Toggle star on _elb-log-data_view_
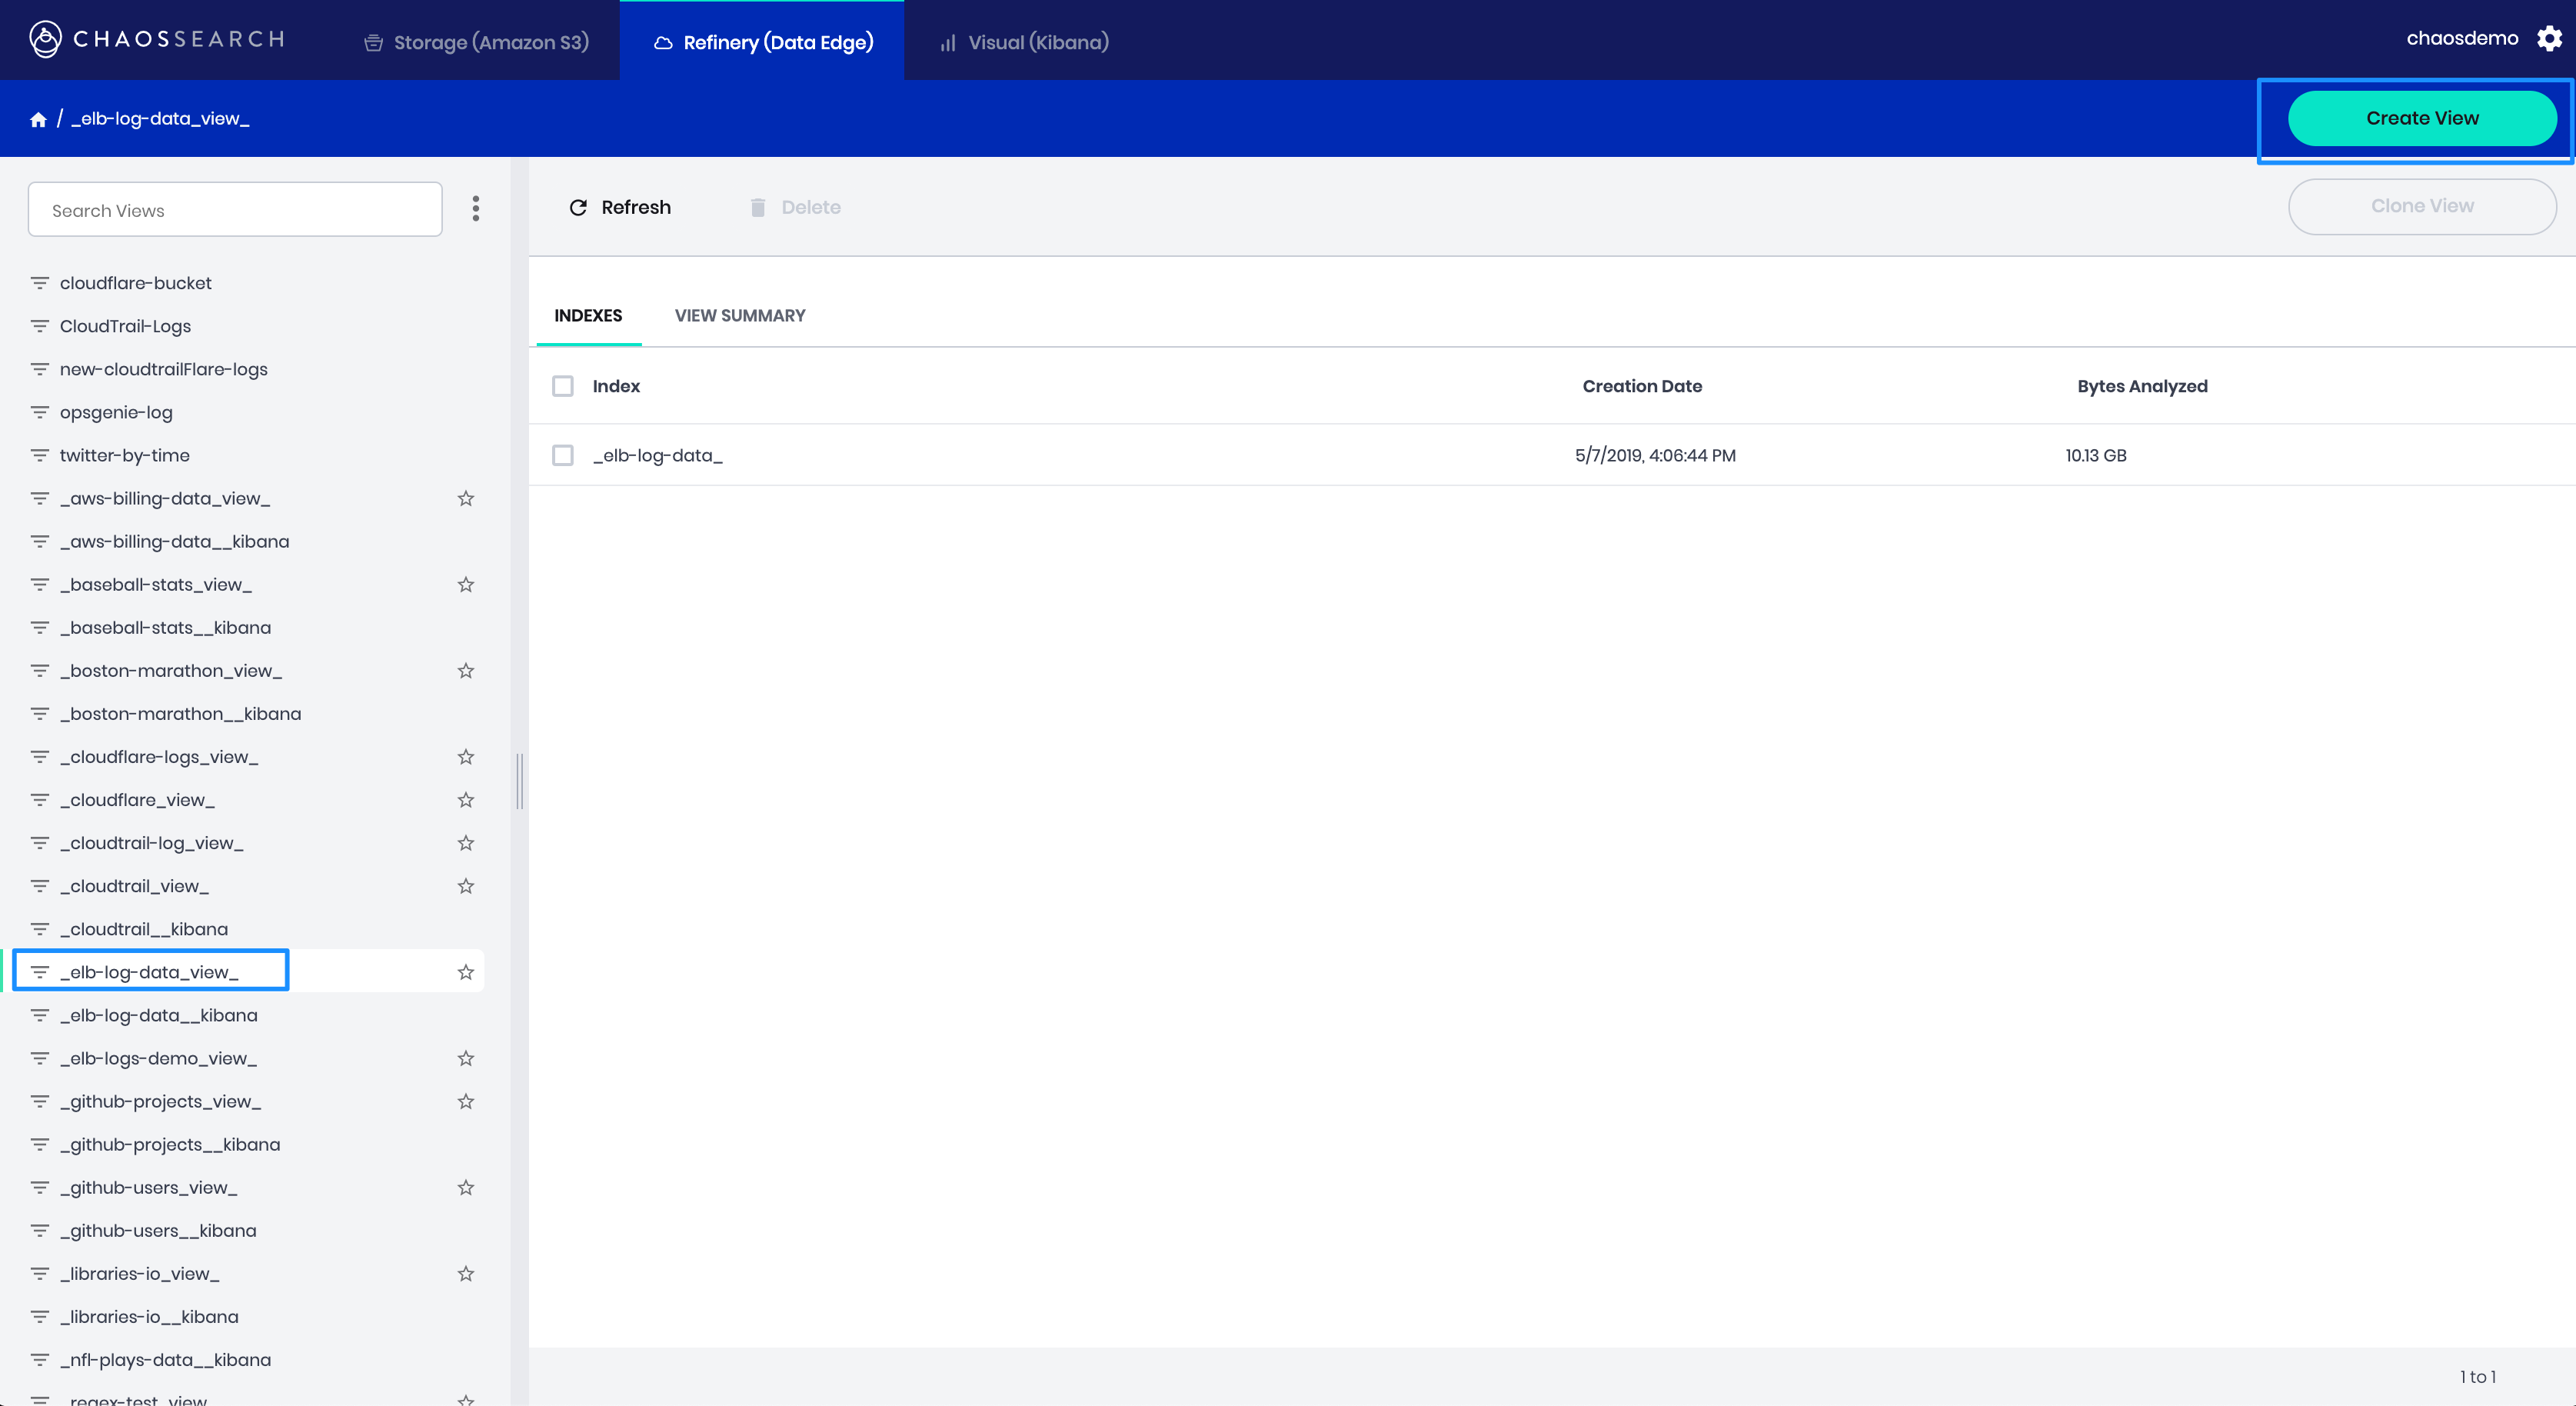This screenshot has width=2576, height=1406. [x=466, y=972]
